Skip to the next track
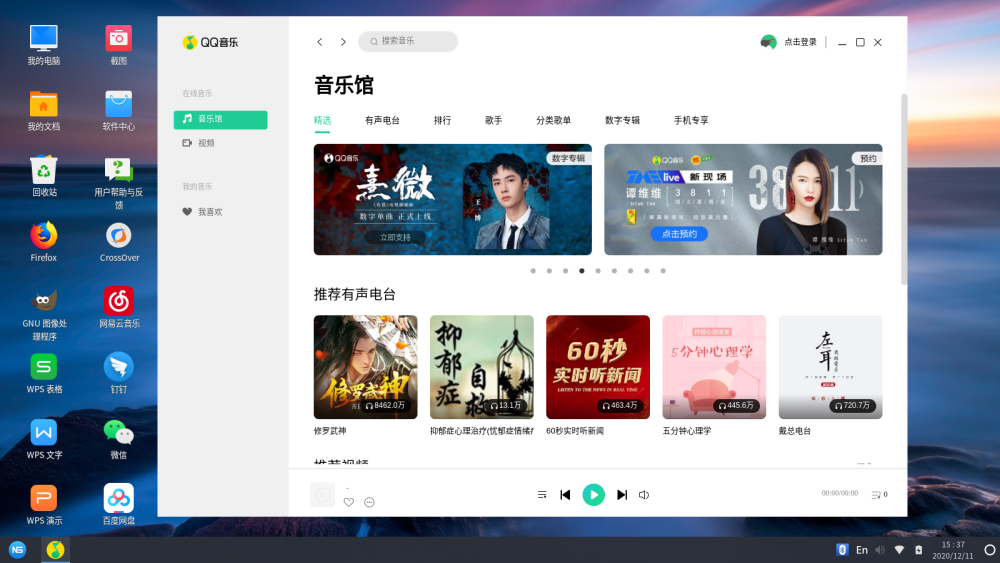 622,495
